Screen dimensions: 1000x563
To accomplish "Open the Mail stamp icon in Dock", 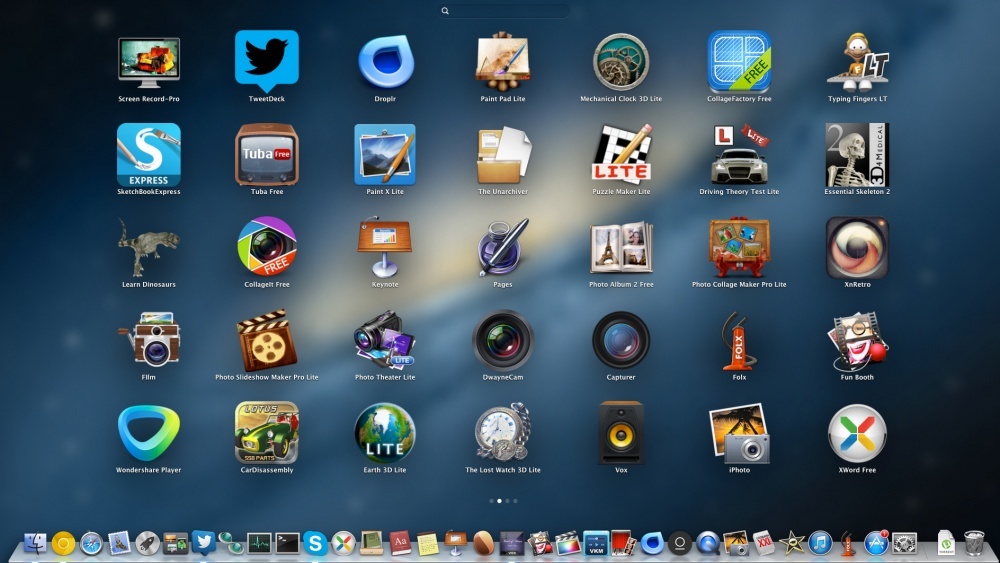I will (x=119, y=543).
